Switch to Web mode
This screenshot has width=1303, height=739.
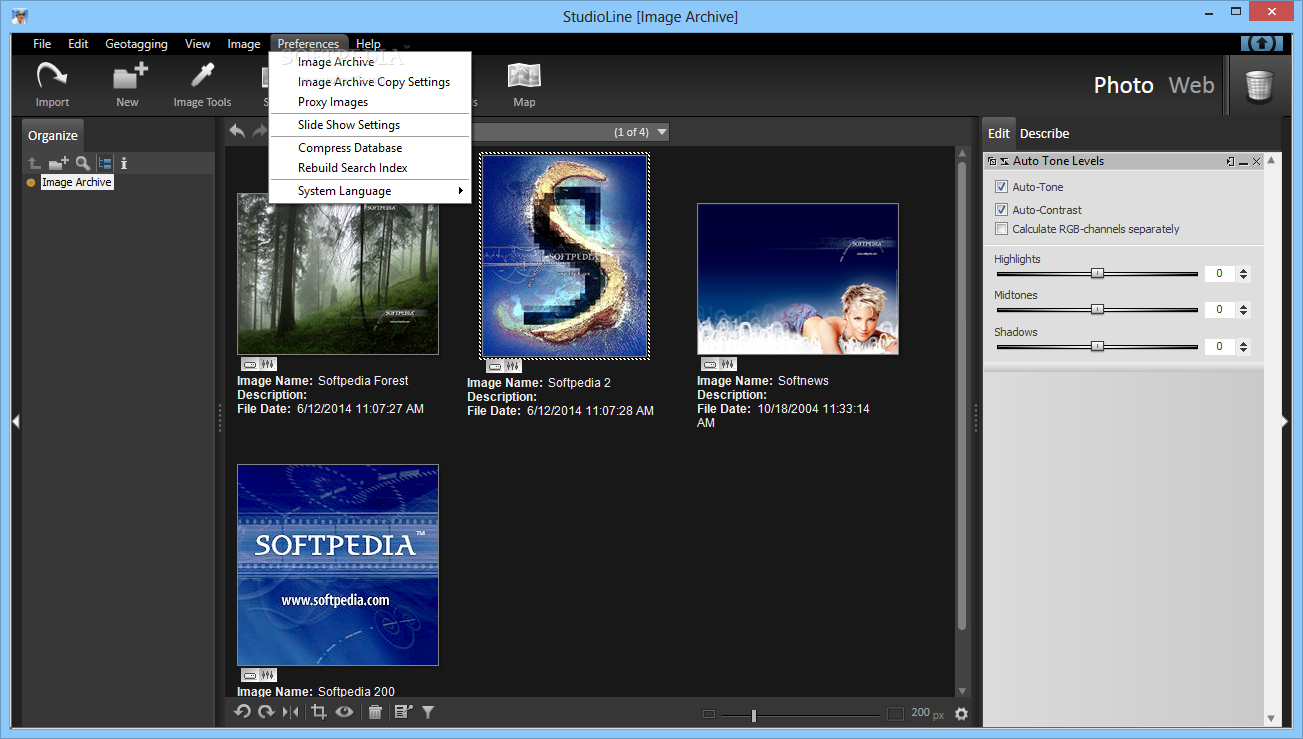click(1191, 85)
